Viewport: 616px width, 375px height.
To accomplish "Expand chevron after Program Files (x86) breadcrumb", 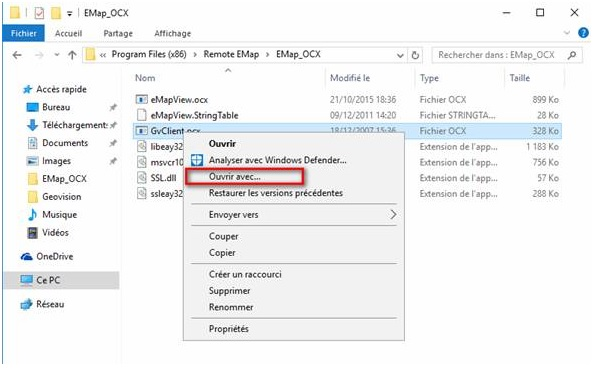I will tap(195, 55).
